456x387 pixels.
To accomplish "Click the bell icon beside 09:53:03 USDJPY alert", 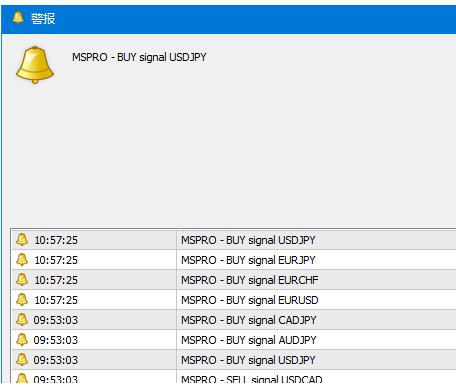I will [22, 360].
